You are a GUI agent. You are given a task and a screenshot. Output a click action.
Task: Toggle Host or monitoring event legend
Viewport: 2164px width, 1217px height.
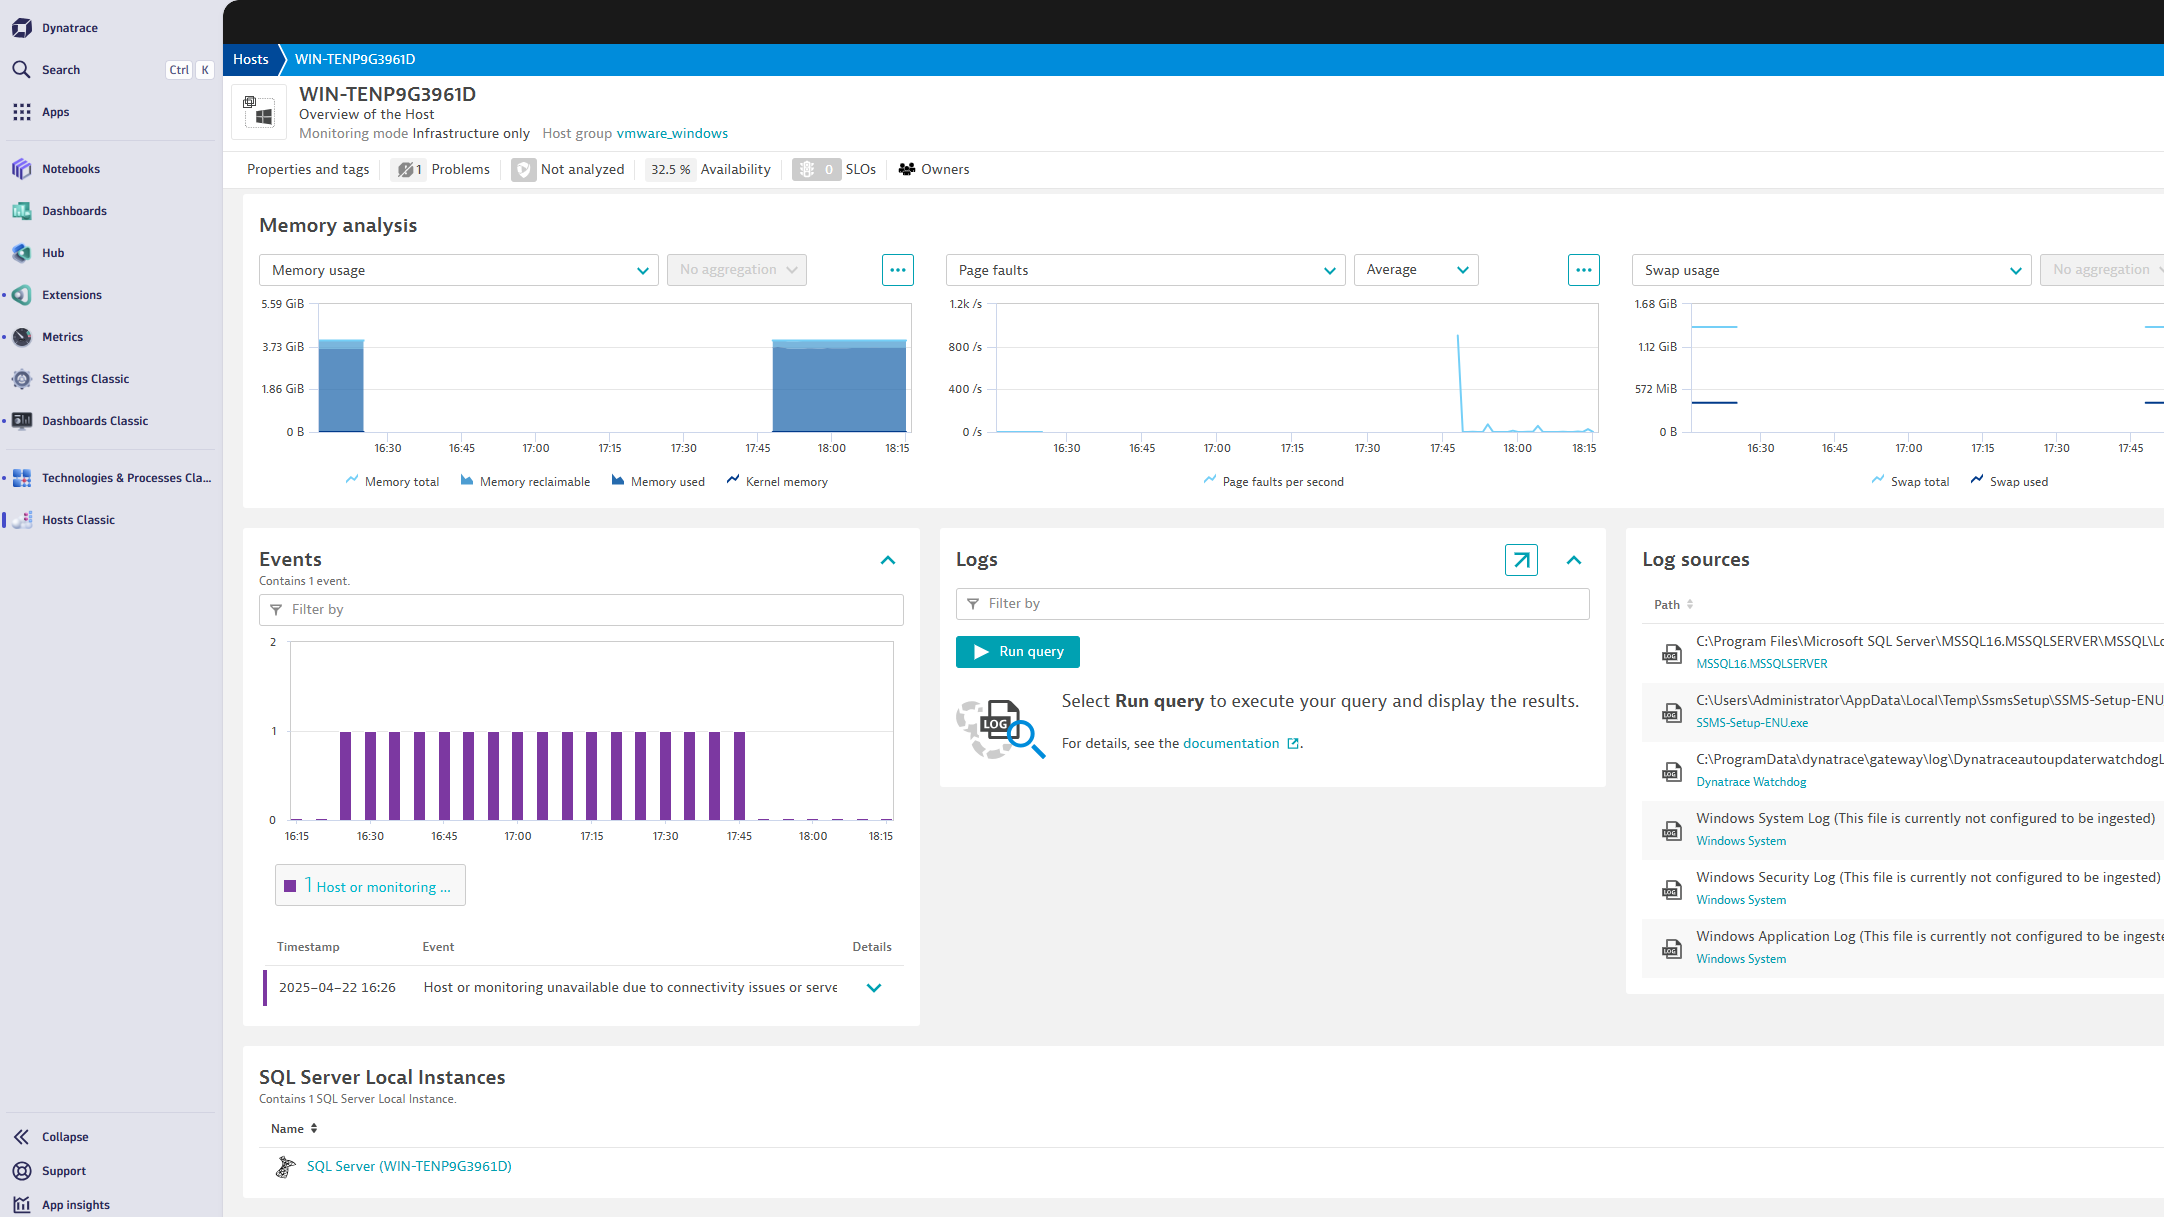pos(370,886)
